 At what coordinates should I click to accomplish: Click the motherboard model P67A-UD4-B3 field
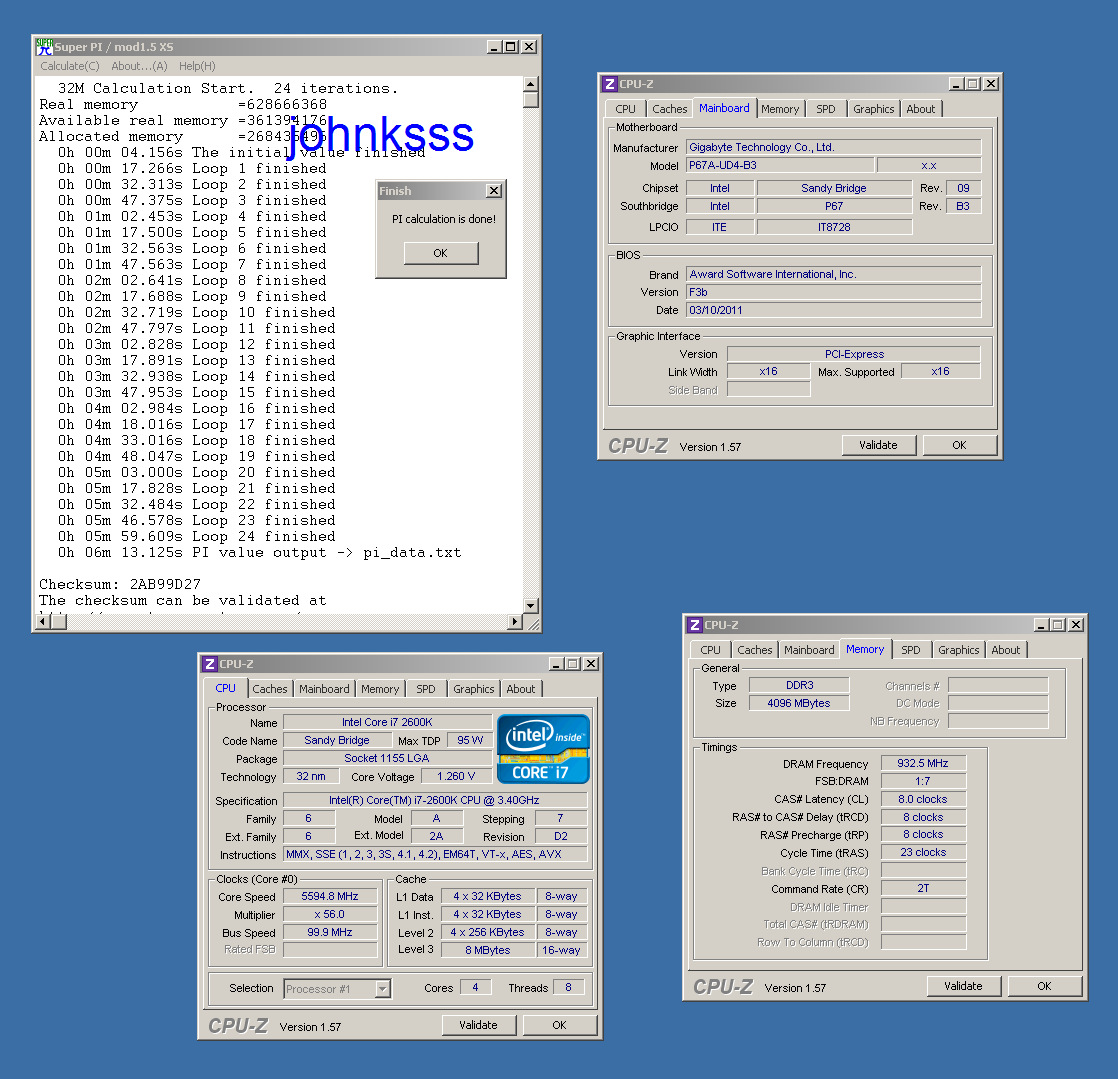pos(780,165)
